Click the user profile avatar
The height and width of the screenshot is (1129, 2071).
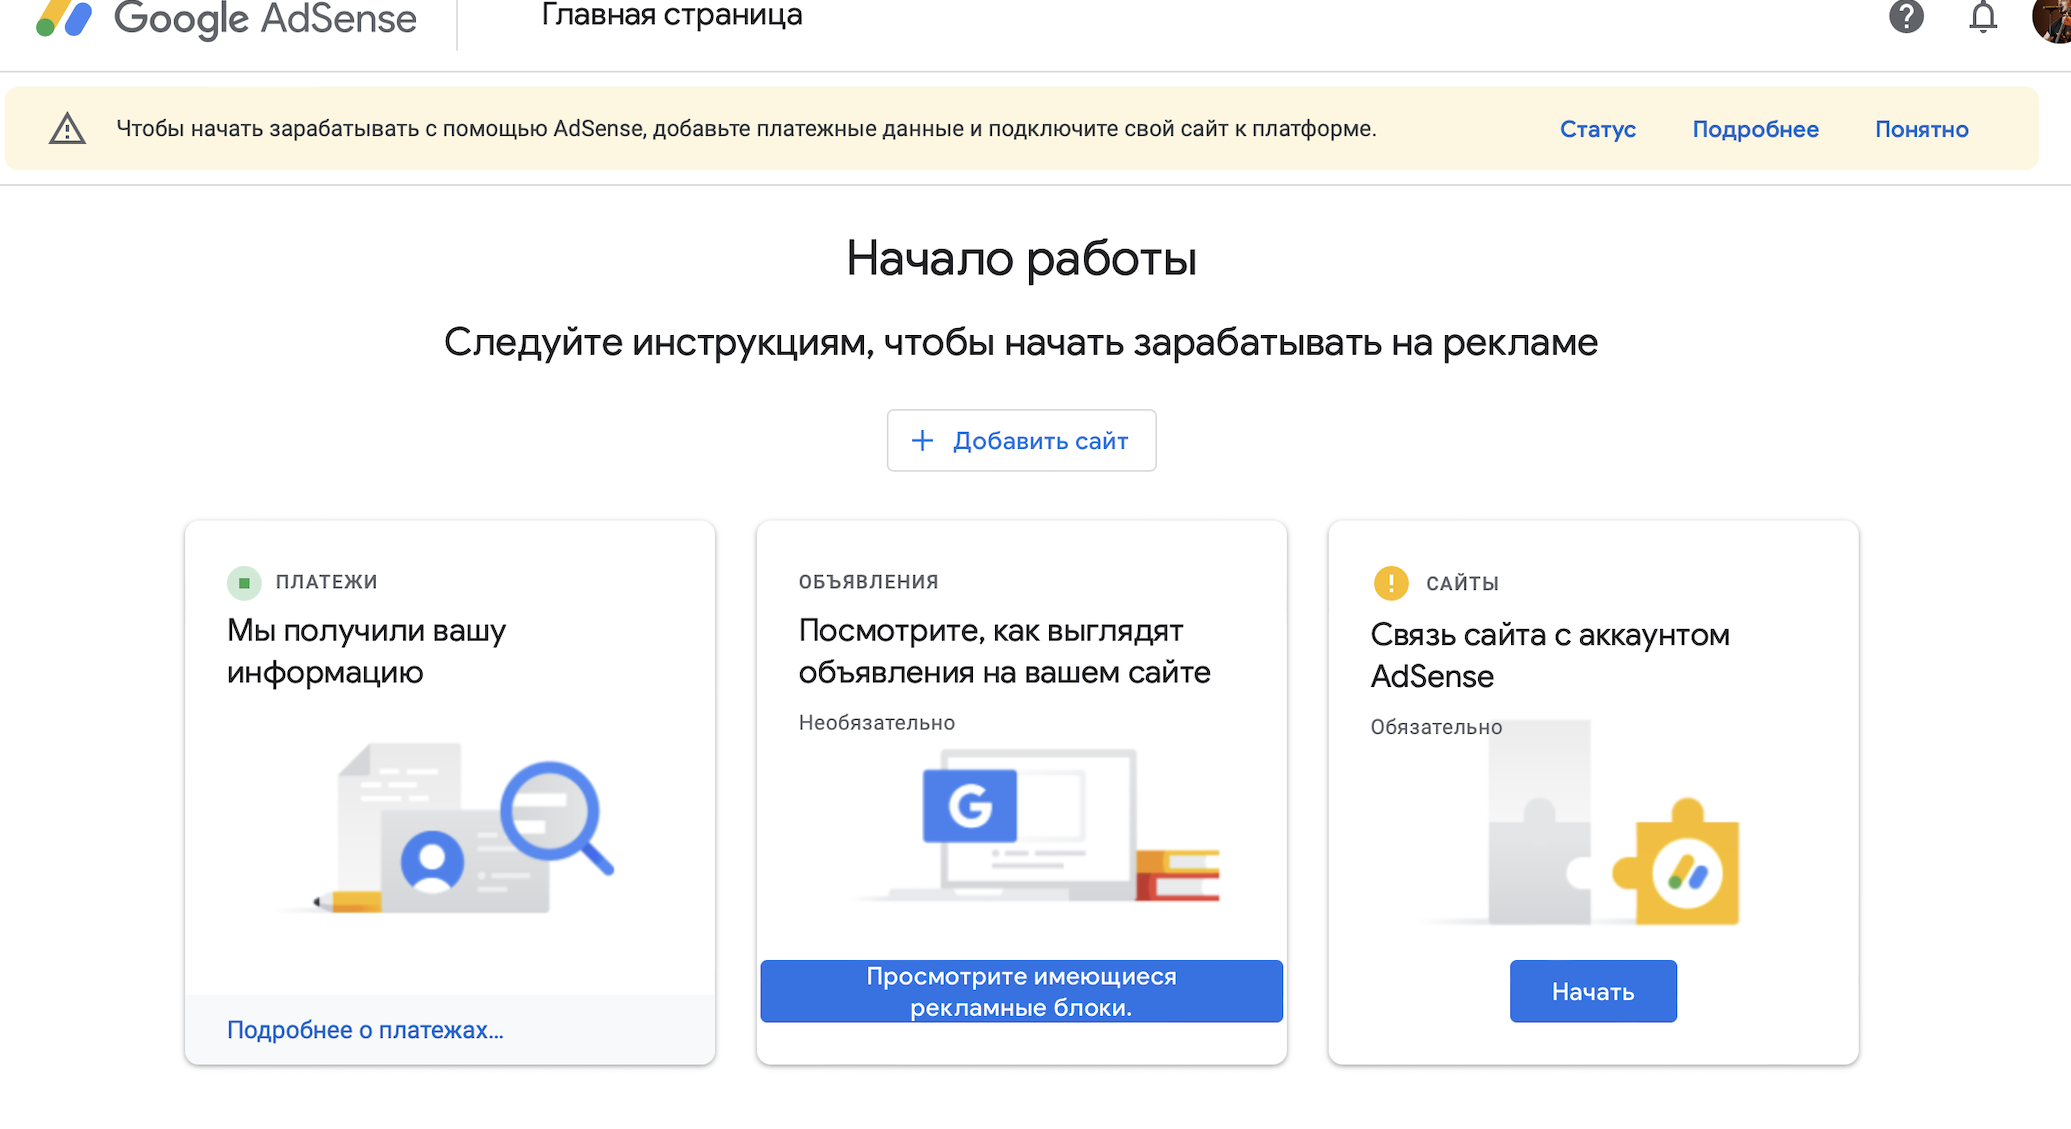(x=2052, y=20)
